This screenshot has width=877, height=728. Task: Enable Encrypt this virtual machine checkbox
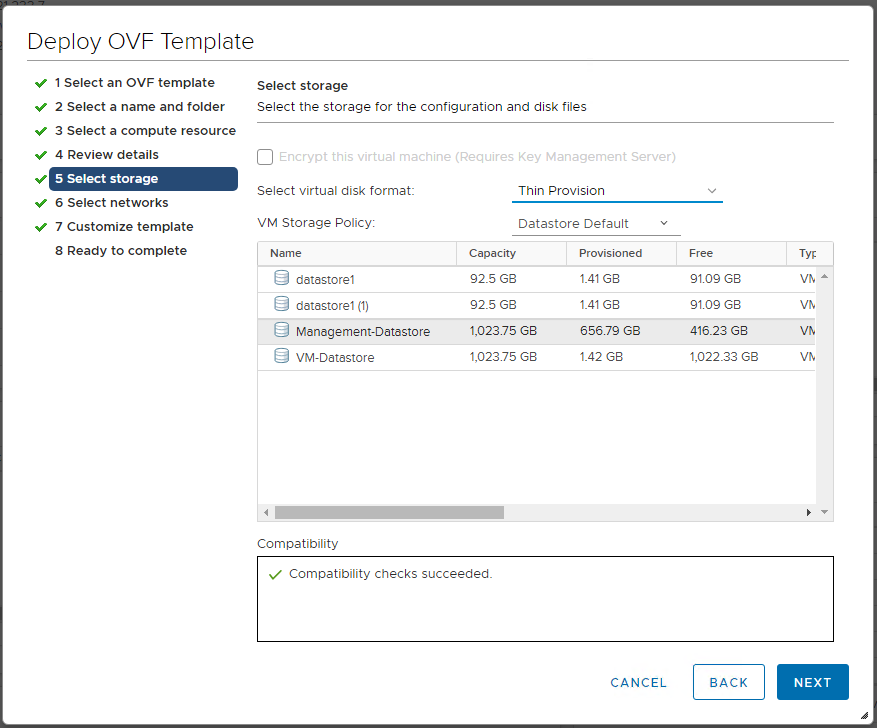click(265, 157)
